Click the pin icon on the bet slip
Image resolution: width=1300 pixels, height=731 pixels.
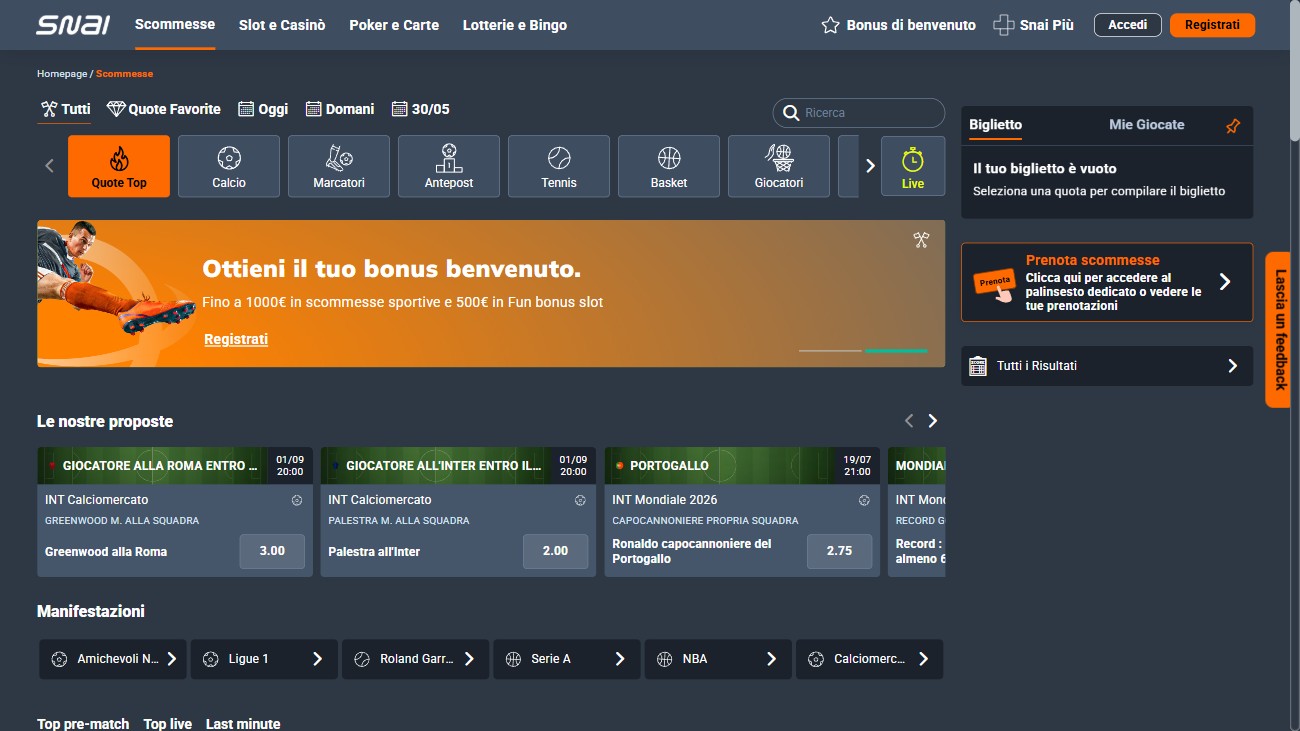click(x=1233, y=126)
